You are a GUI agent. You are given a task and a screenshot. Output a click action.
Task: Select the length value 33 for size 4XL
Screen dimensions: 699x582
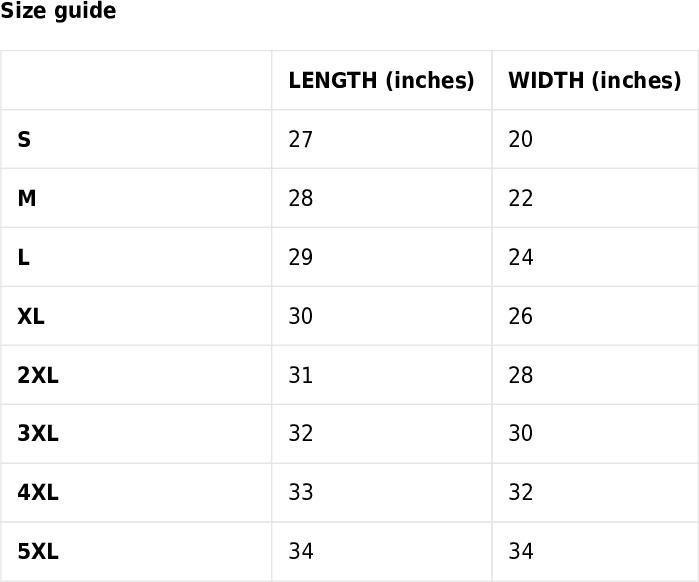[x=301, y=493]
